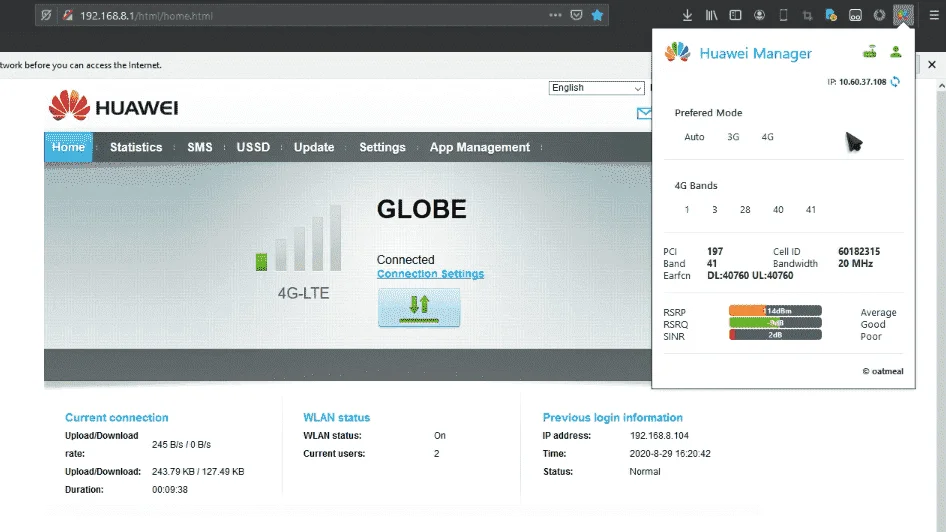This screenshot has height=532, width=946.
Task: Click the RSRP signal bar
Action: (775, 311)
